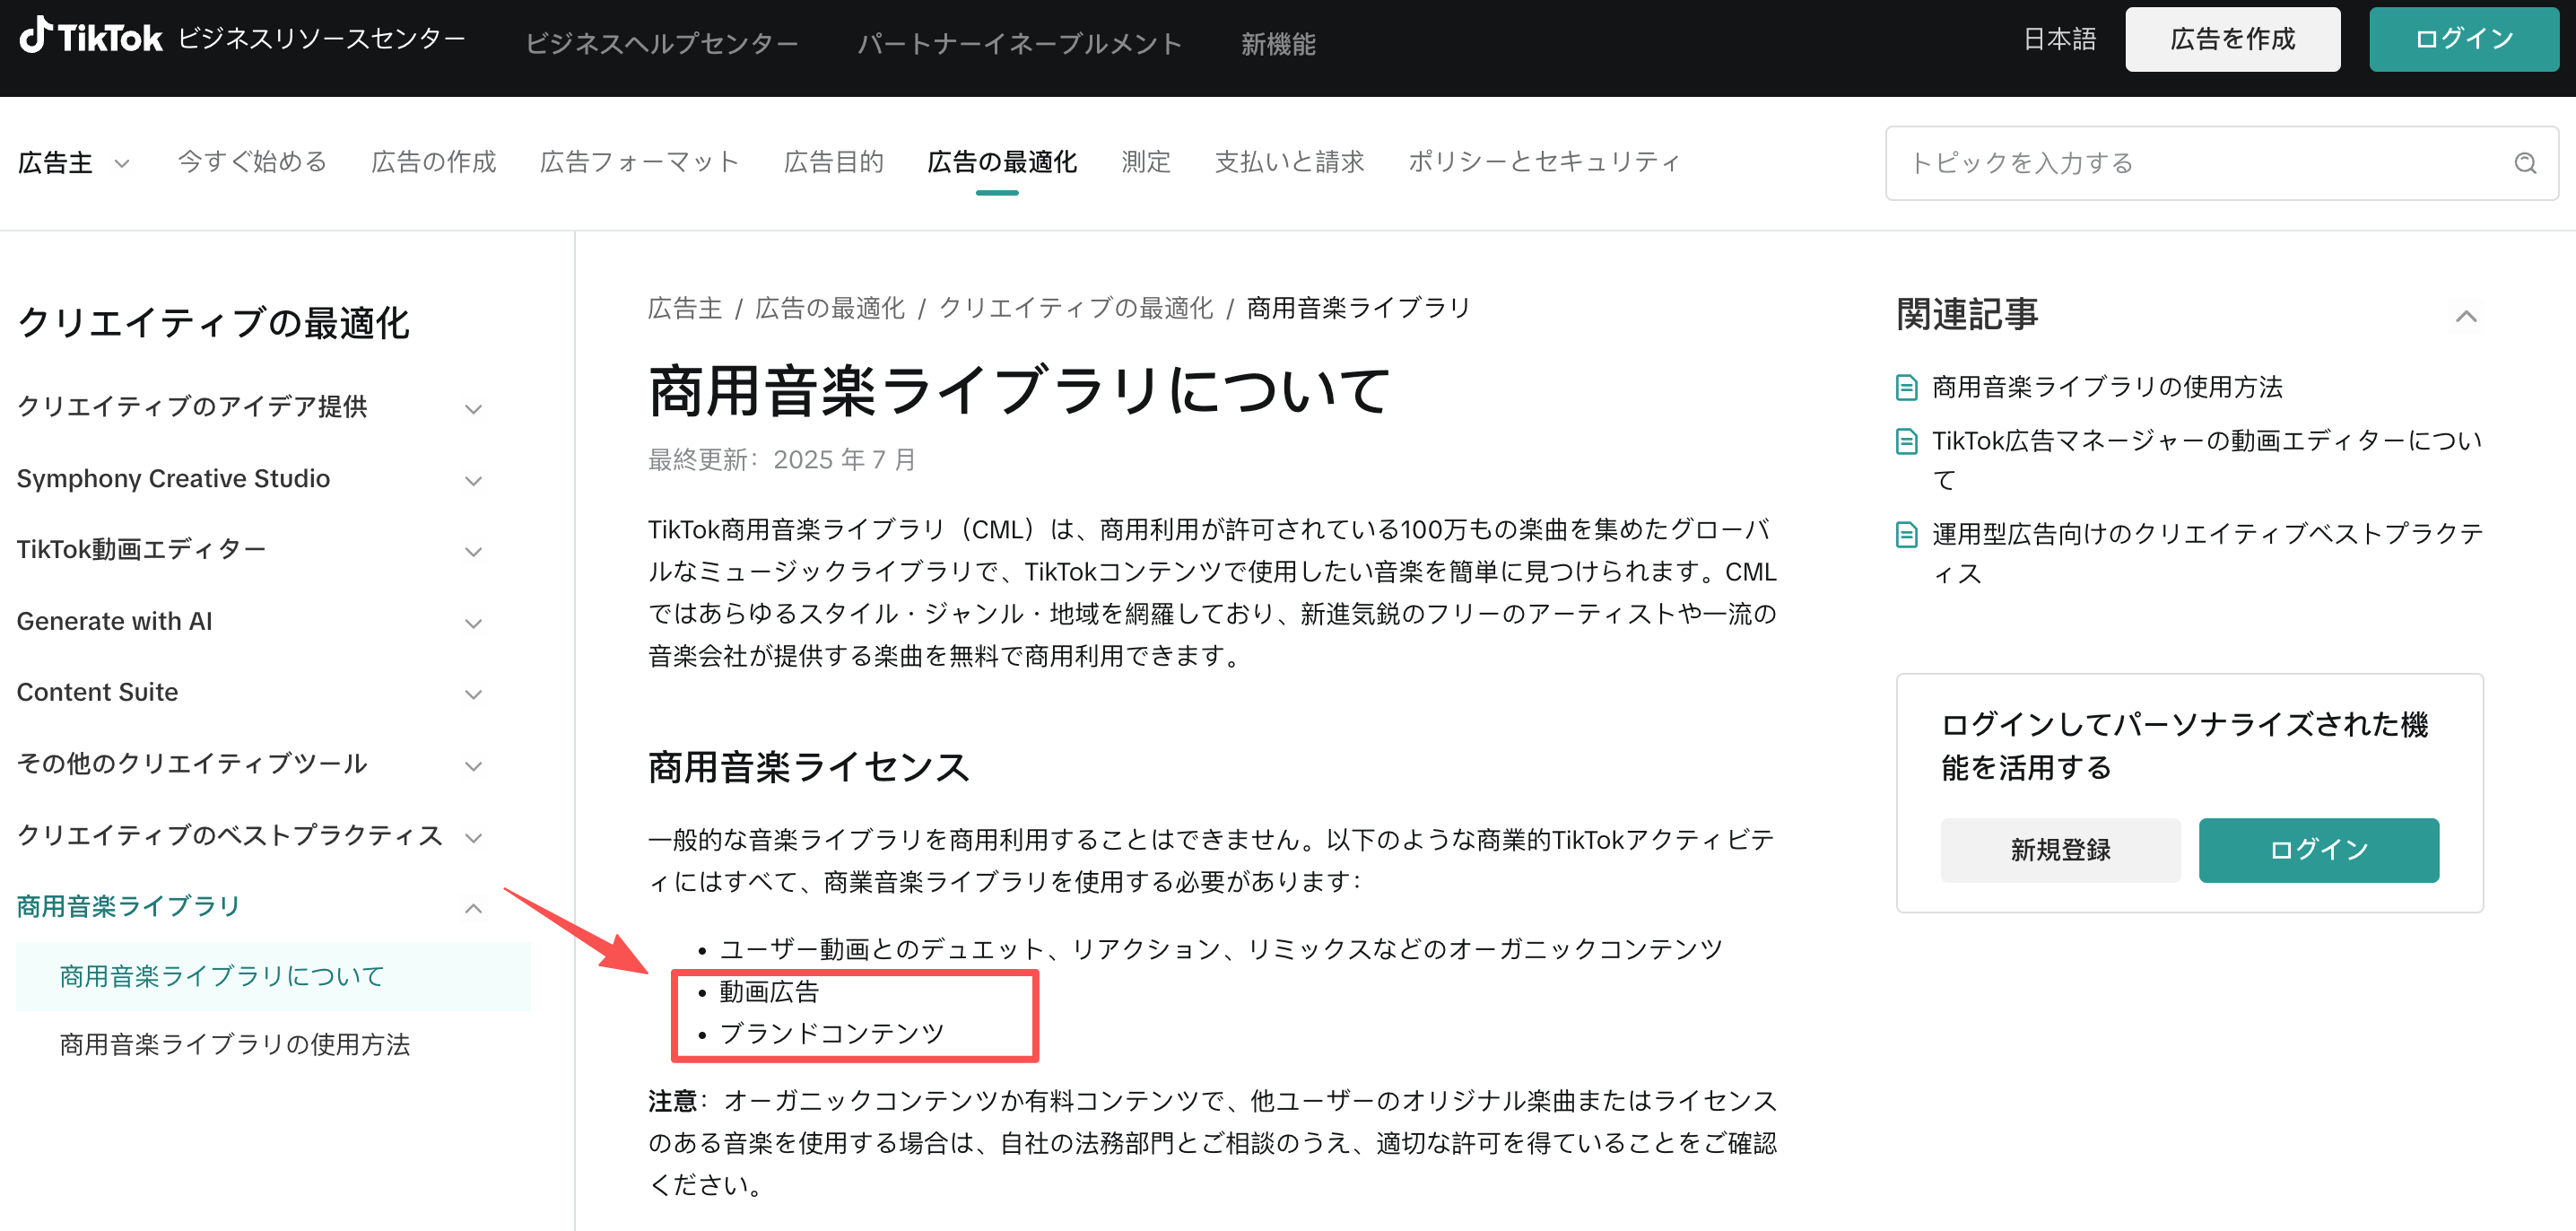Click 広告を作成 button
The image size is (2576, 1231).
(x=2232, y=39)
